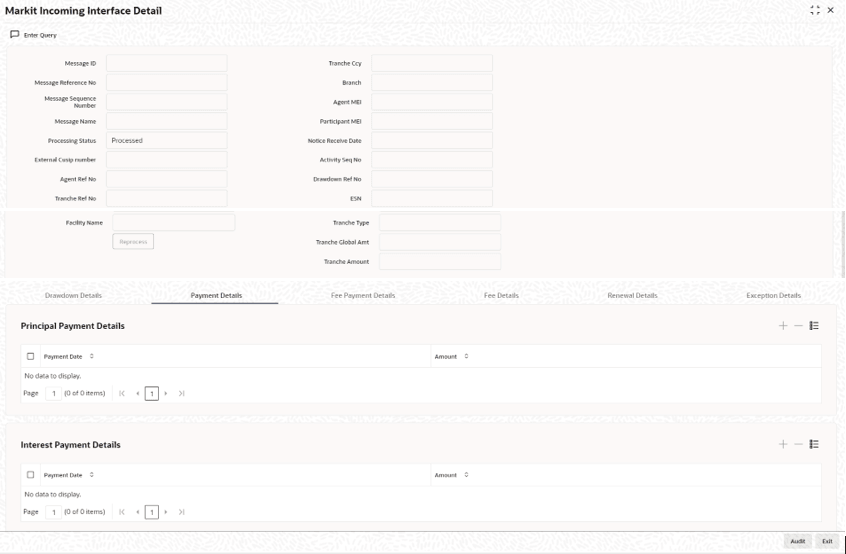Switch to the Fee Details tab

click(501, 296)
